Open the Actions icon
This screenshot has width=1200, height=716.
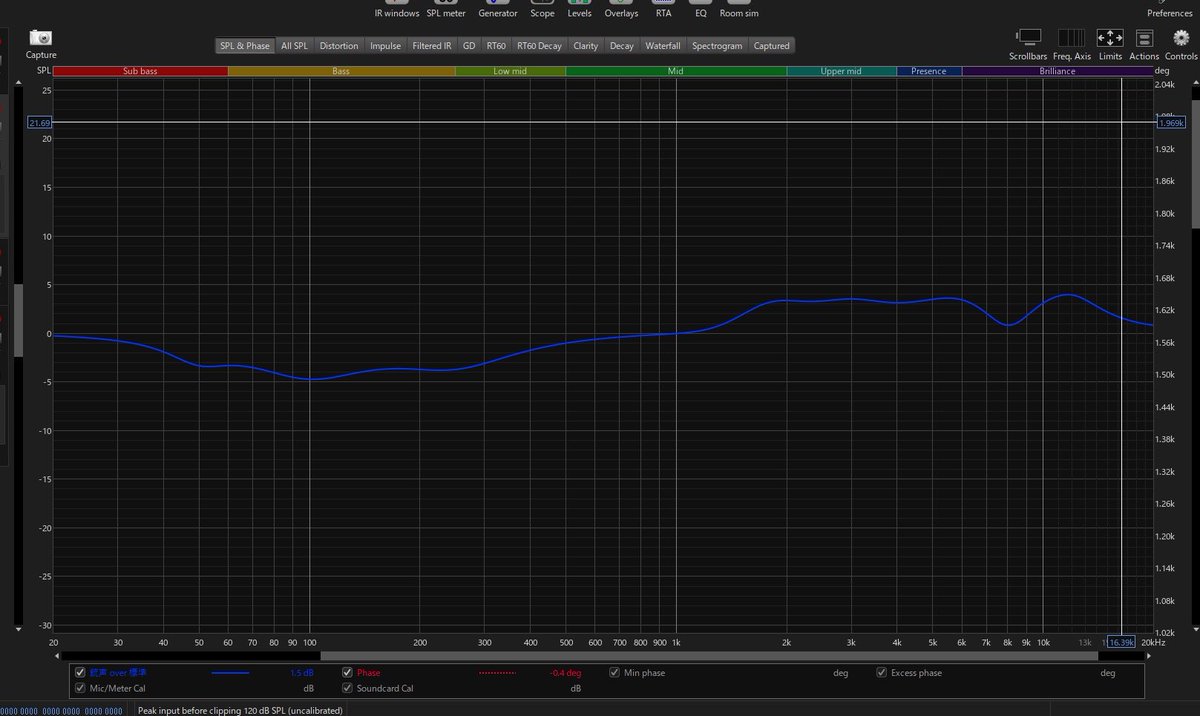[1144, 38]
